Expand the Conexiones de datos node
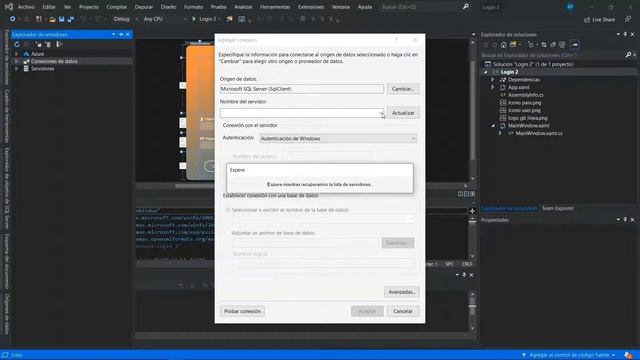 pyautogui.click(x=17, y=61)
